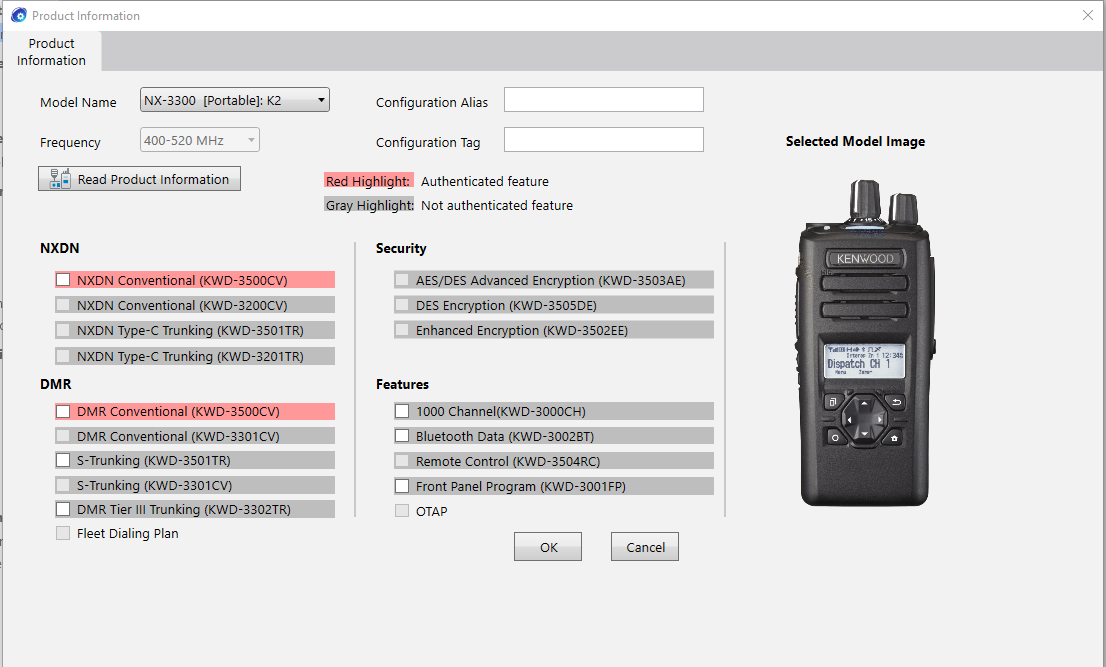Enable Bluetooth Data (KWD-3002BT)
The width and height of the screenshot is (1106, 667).
(402, 436)
